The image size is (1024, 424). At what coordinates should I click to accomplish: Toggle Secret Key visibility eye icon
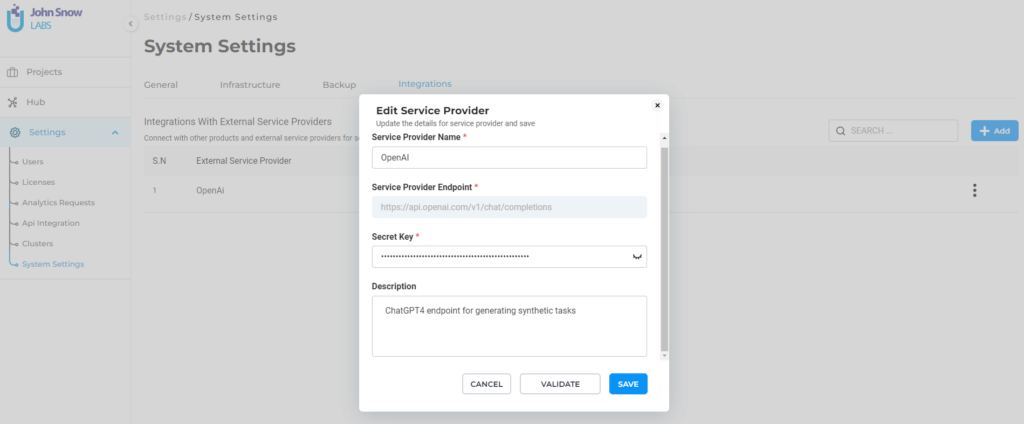636,257
